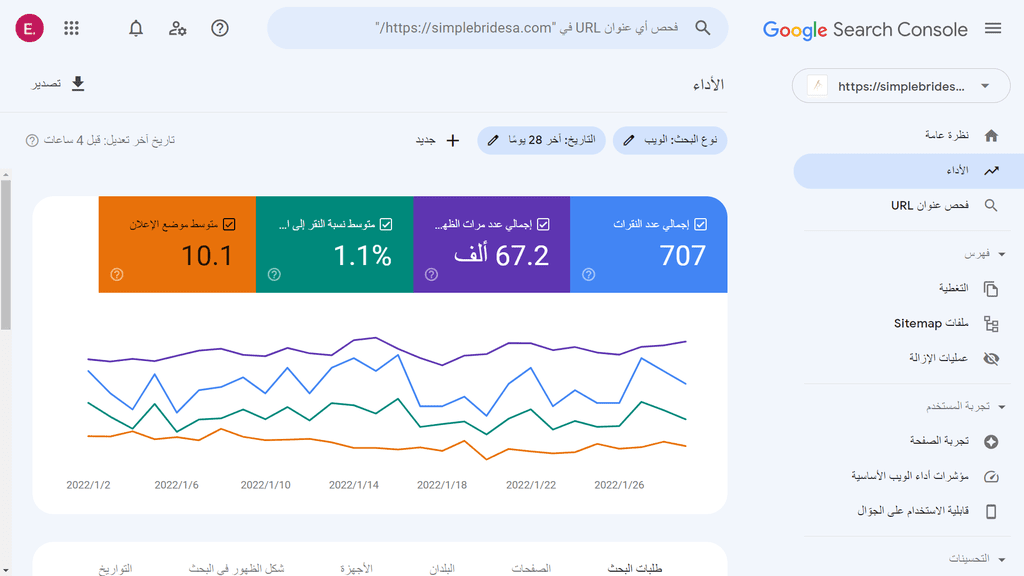Select the blue total clicks card

click(648, 244)
